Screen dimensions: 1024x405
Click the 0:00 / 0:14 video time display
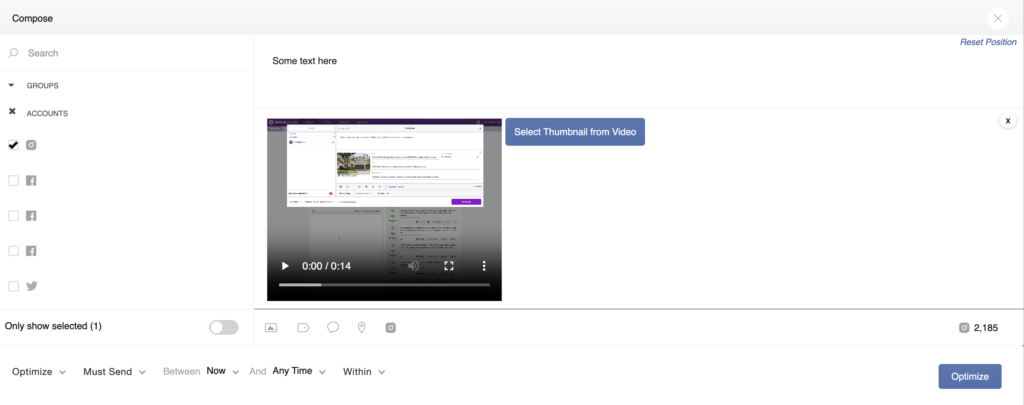[327, 267]
